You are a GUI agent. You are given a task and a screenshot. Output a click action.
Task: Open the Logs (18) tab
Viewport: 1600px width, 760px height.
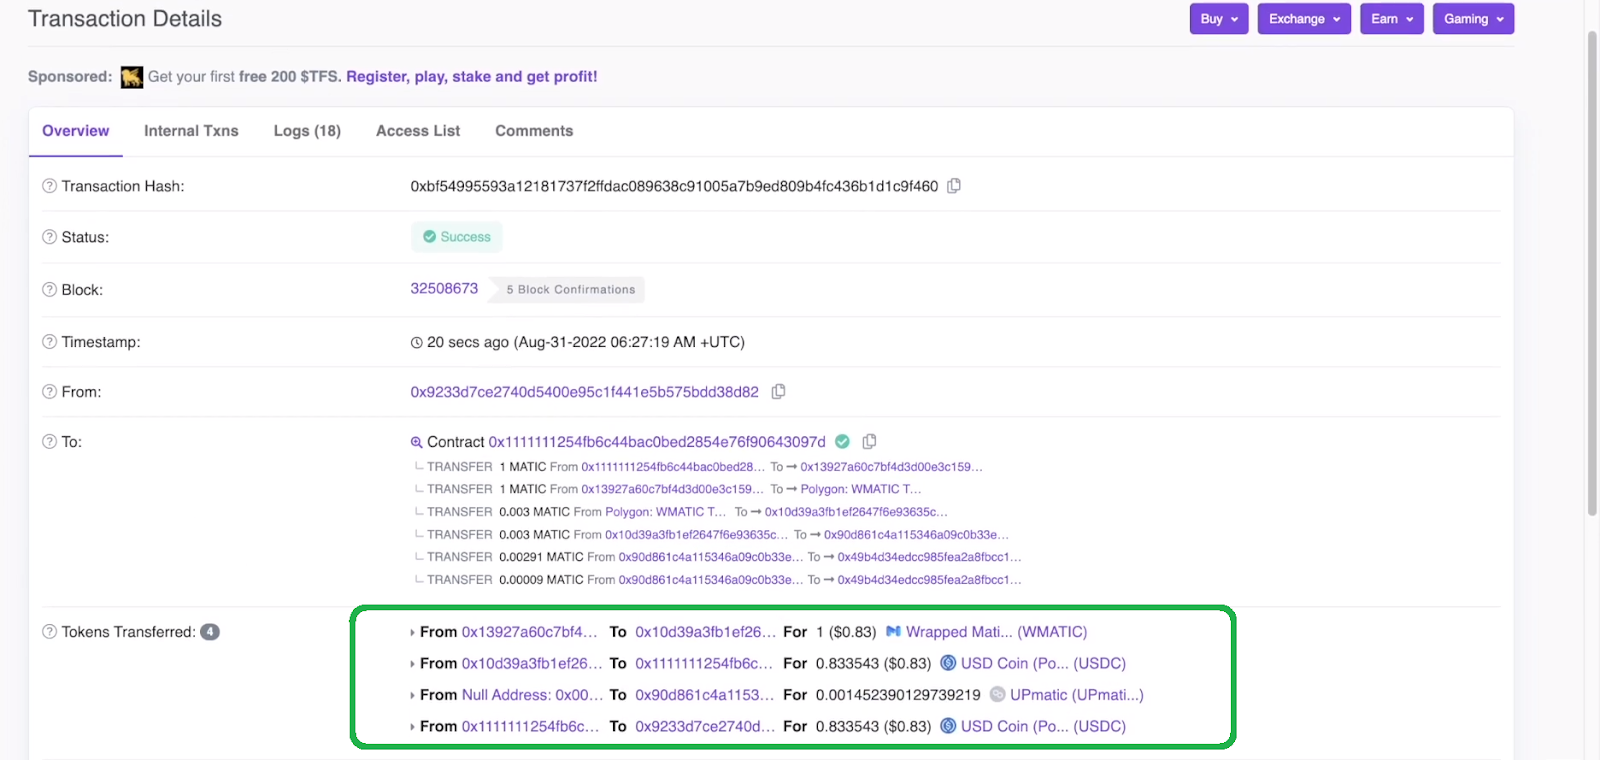click(x=307, y=131)
